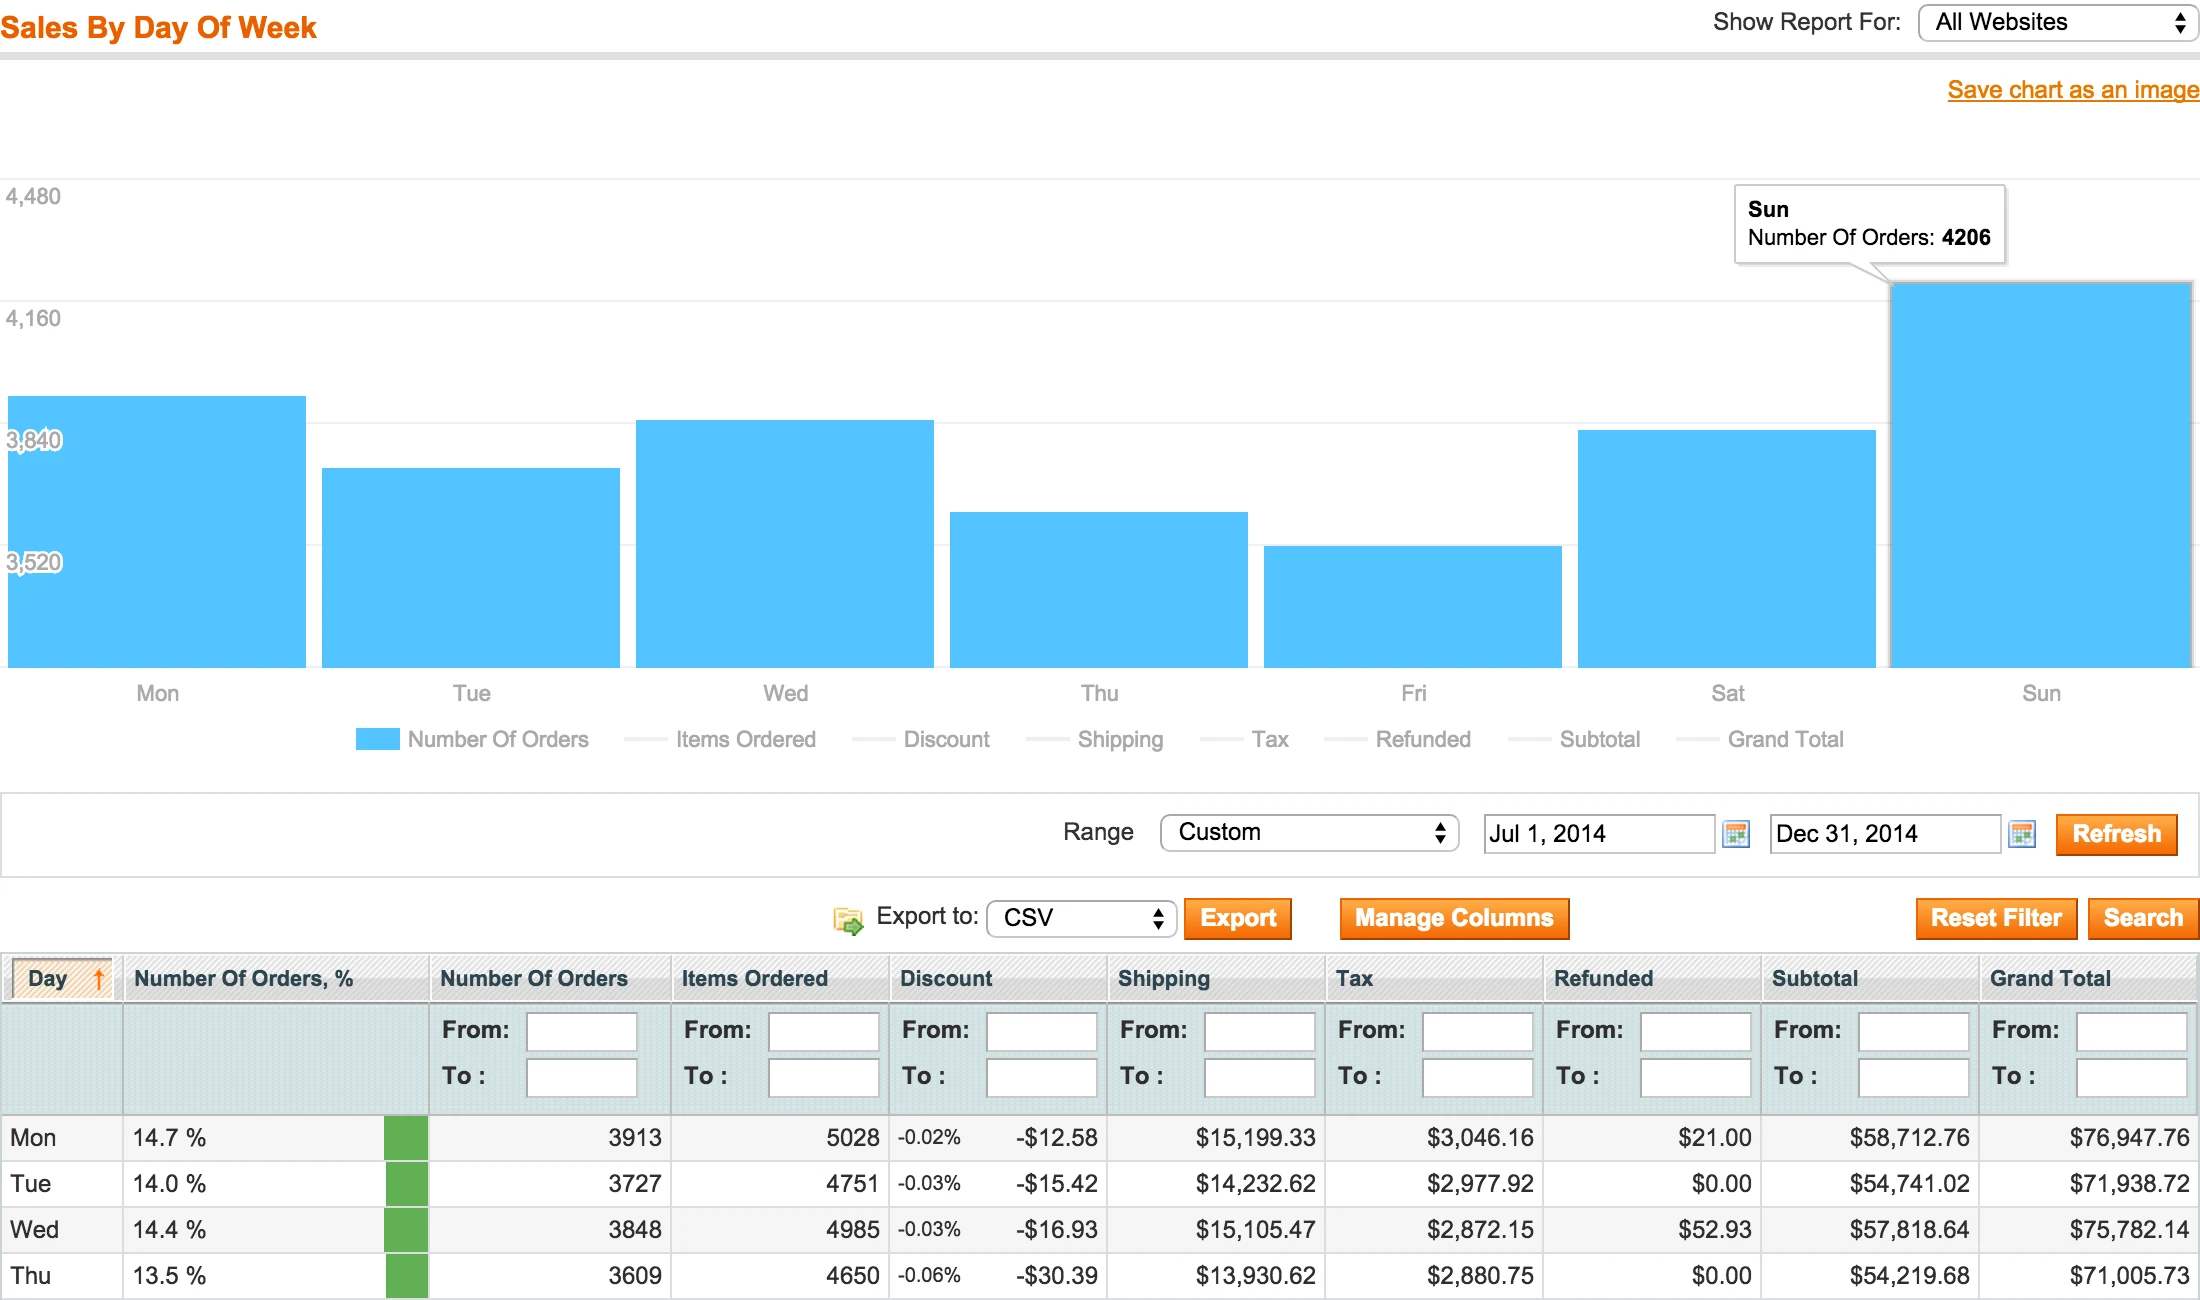The height and width of the screenshot is (1300, 2200).
Task: Open the calendar picker for the end date
Action: 2023,833
